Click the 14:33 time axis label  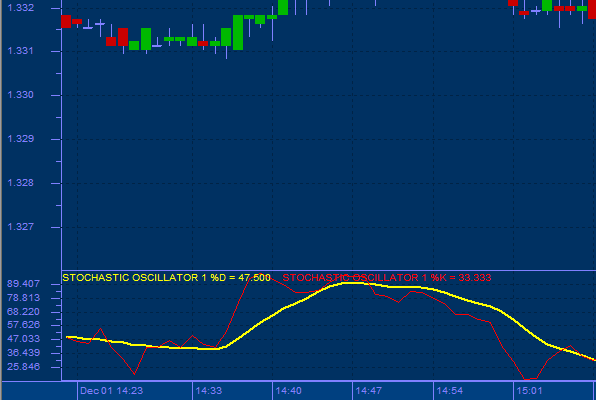click(209, 390)
